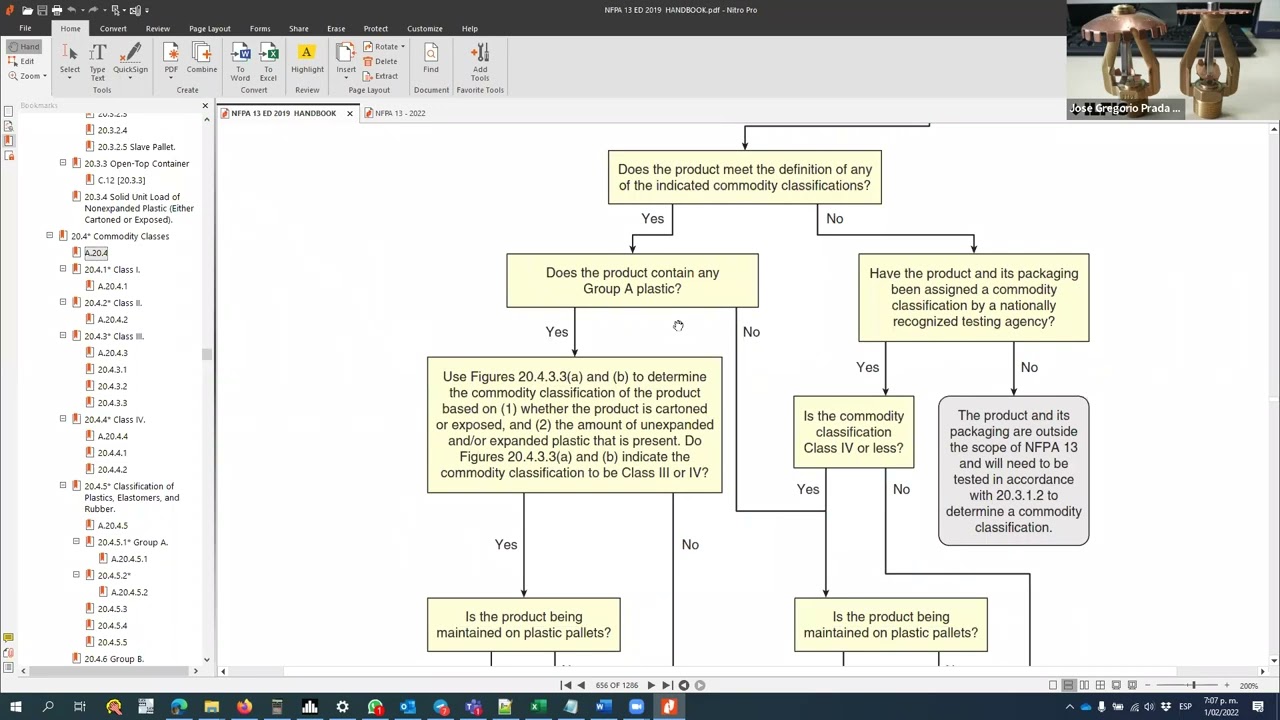Open bookmark 20.3.4 Solid Unit Load
The width and height of the screenshot is (1280, 720).
(139, 208)
